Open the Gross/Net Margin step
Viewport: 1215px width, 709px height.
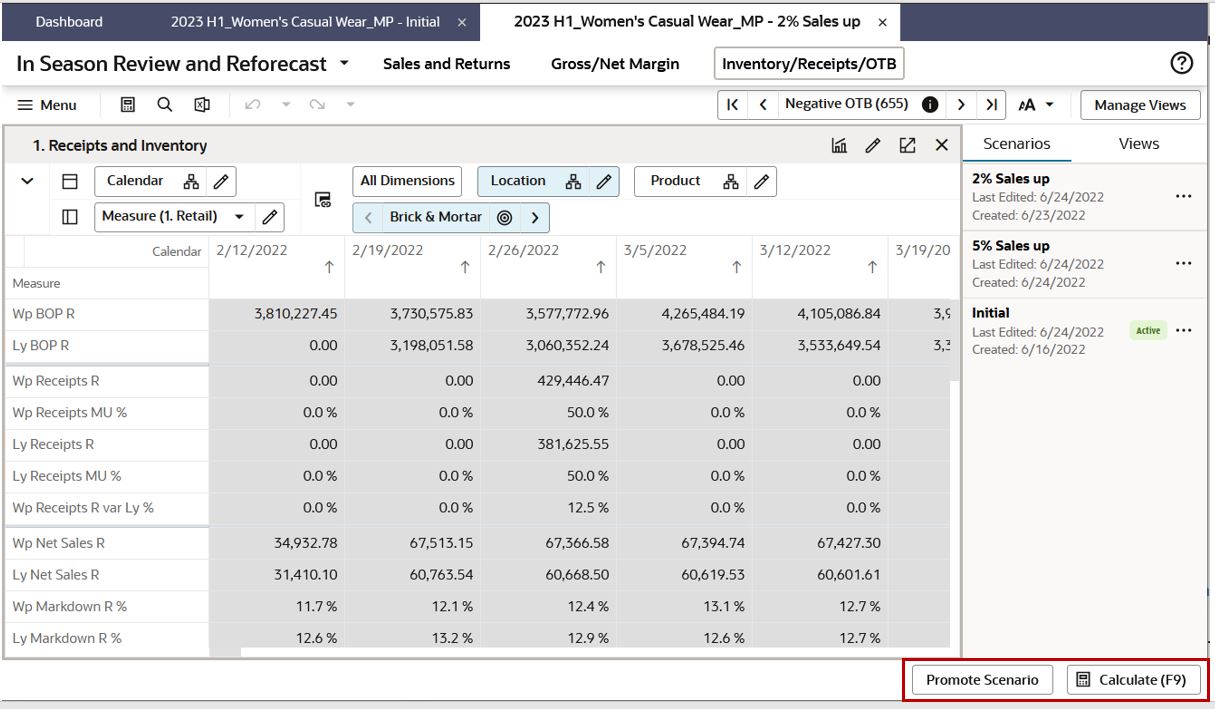click(615, 64)
